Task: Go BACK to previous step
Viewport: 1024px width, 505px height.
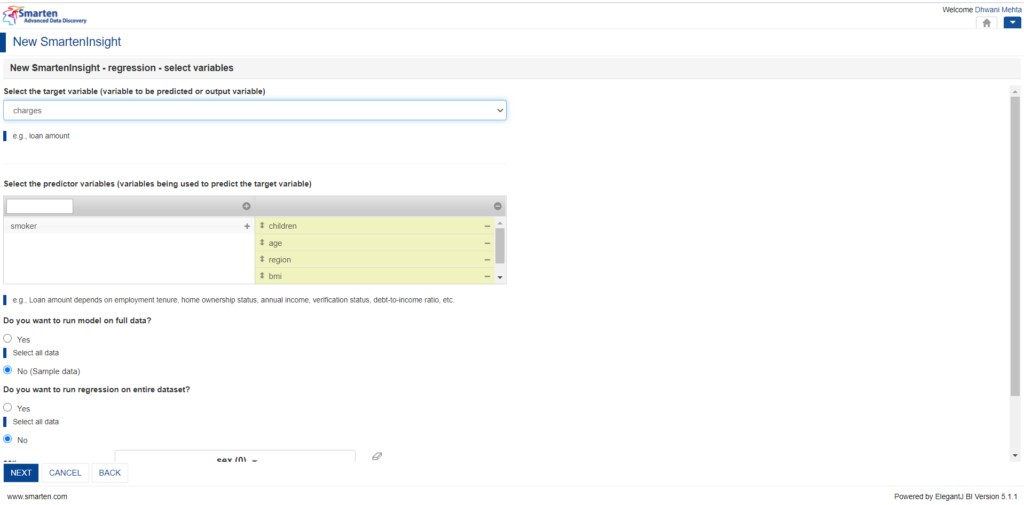Action: [x=110, y=473]
